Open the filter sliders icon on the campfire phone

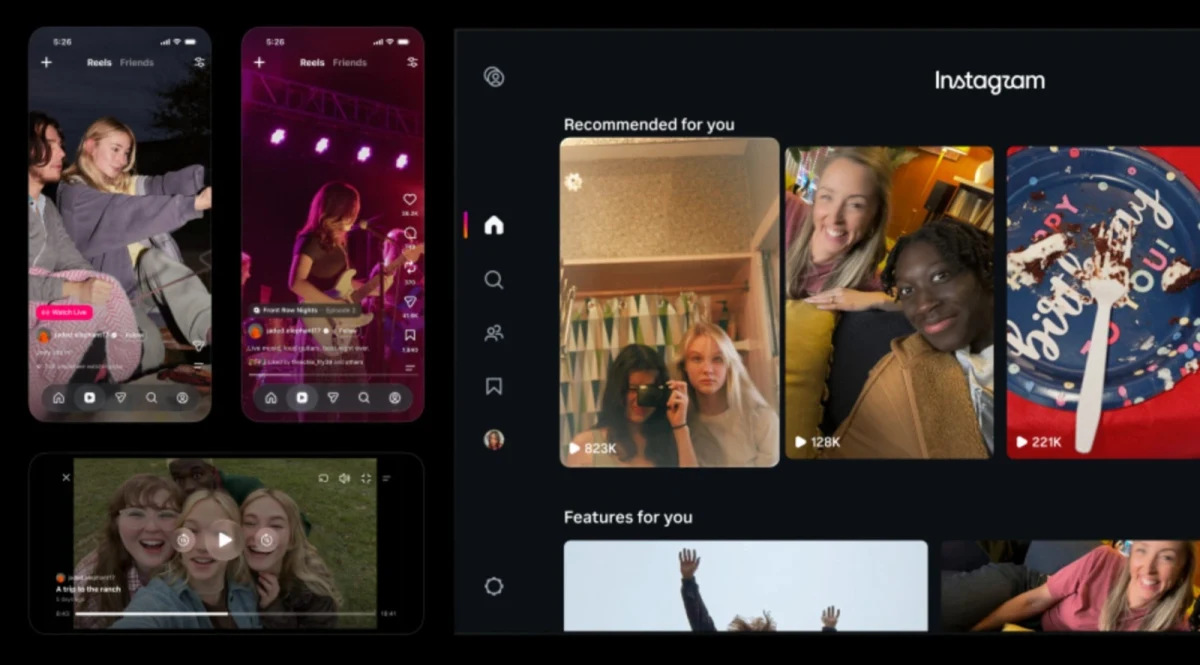199,62
